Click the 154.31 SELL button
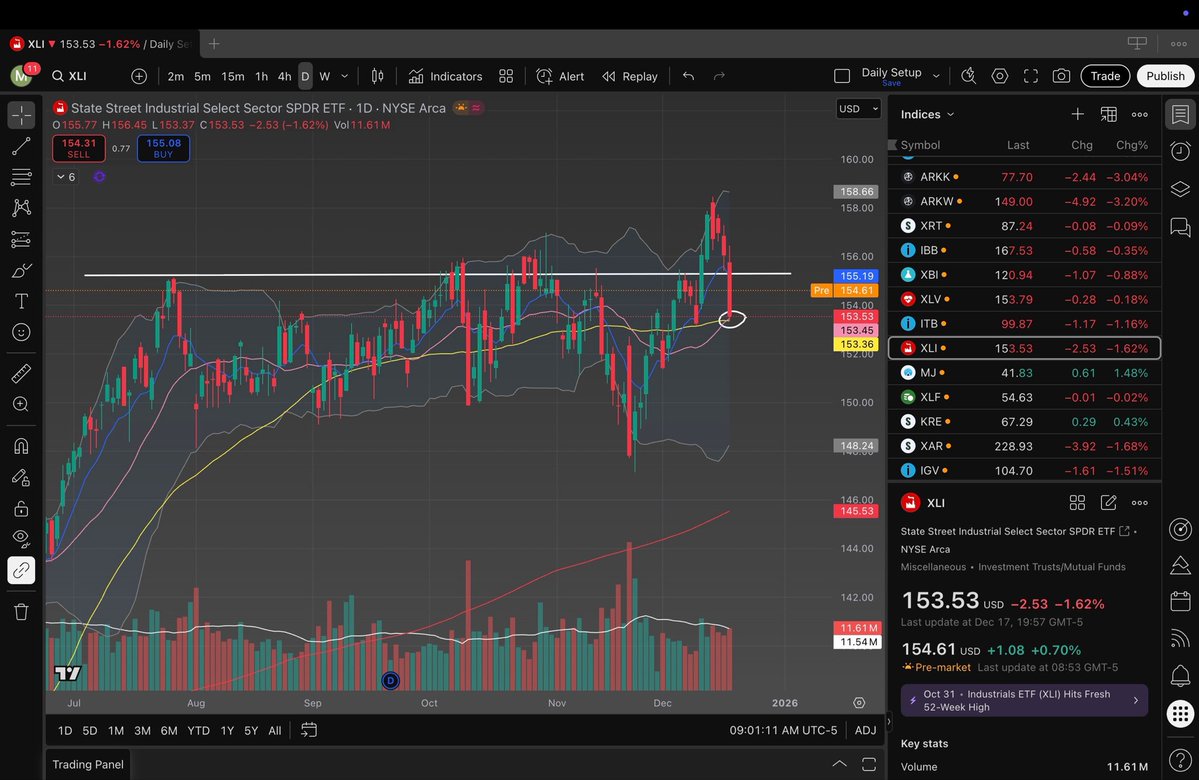 [x=79, y=148]
